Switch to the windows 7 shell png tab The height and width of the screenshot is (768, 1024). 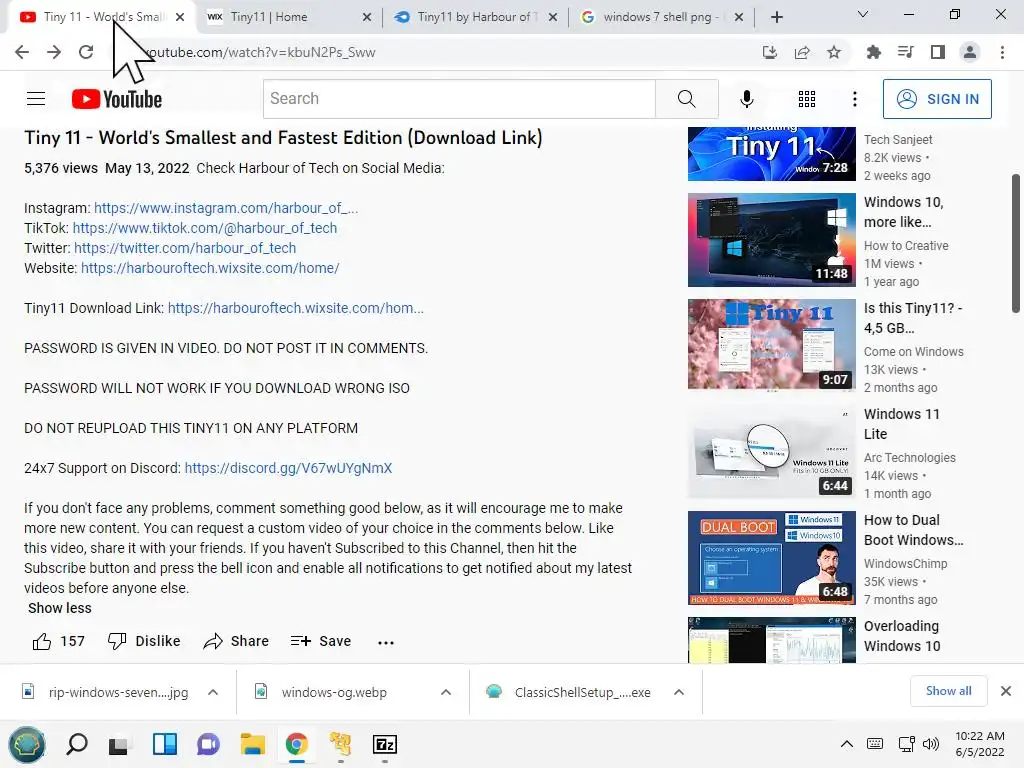[661, 17]
